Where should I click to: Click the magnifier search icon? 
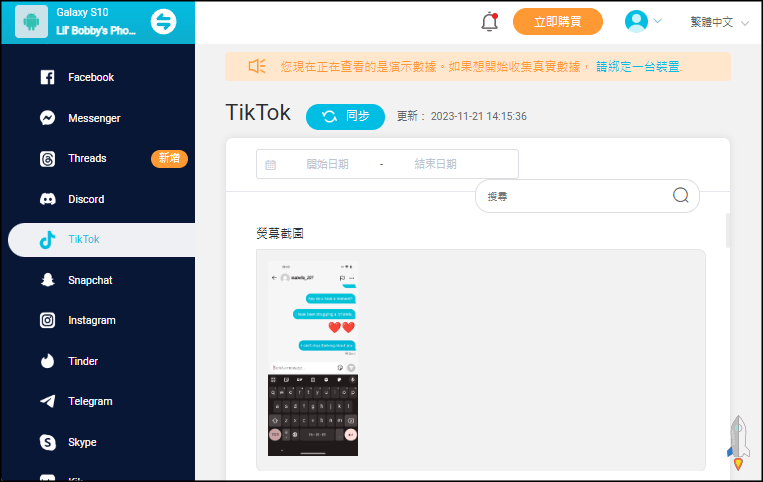click(680, 196)
